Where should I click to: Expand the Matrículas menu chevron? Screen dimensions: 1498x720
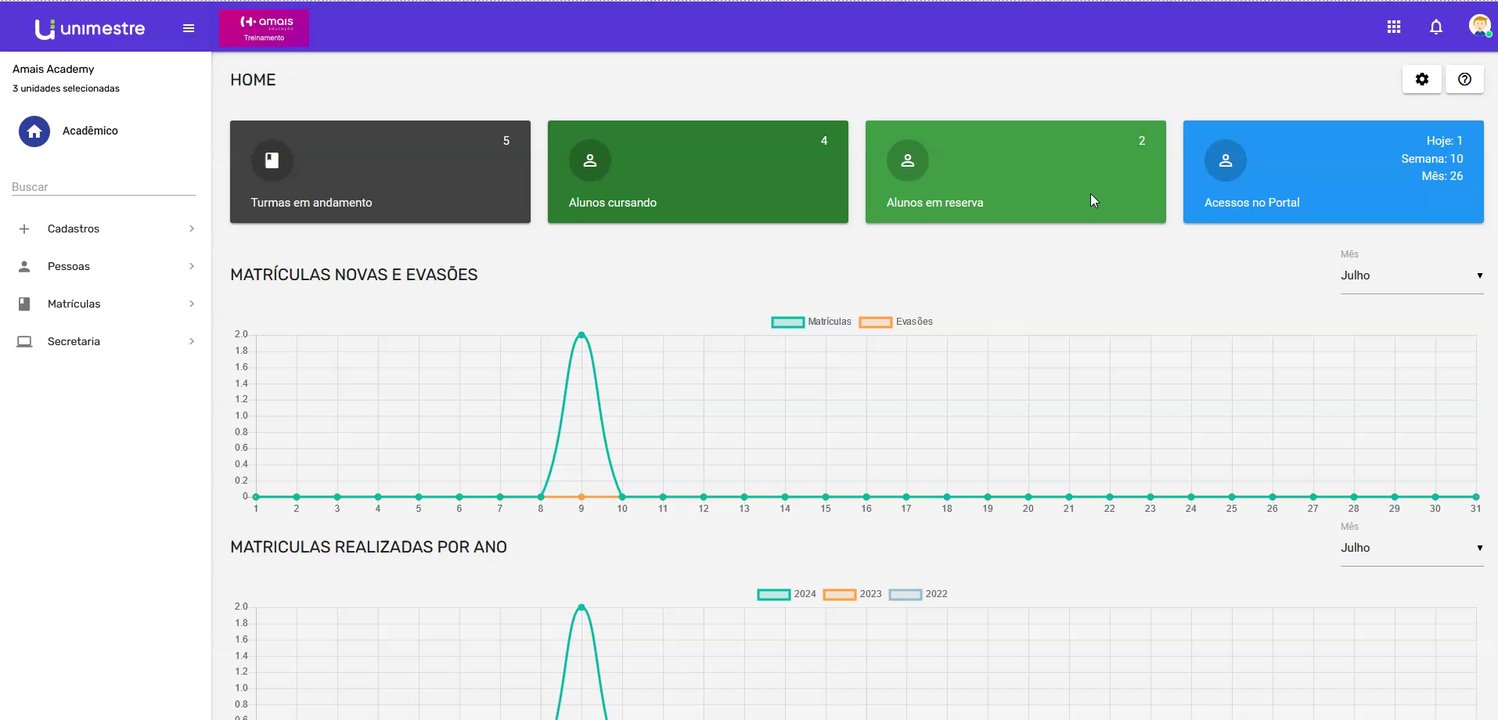coord(191,304)
